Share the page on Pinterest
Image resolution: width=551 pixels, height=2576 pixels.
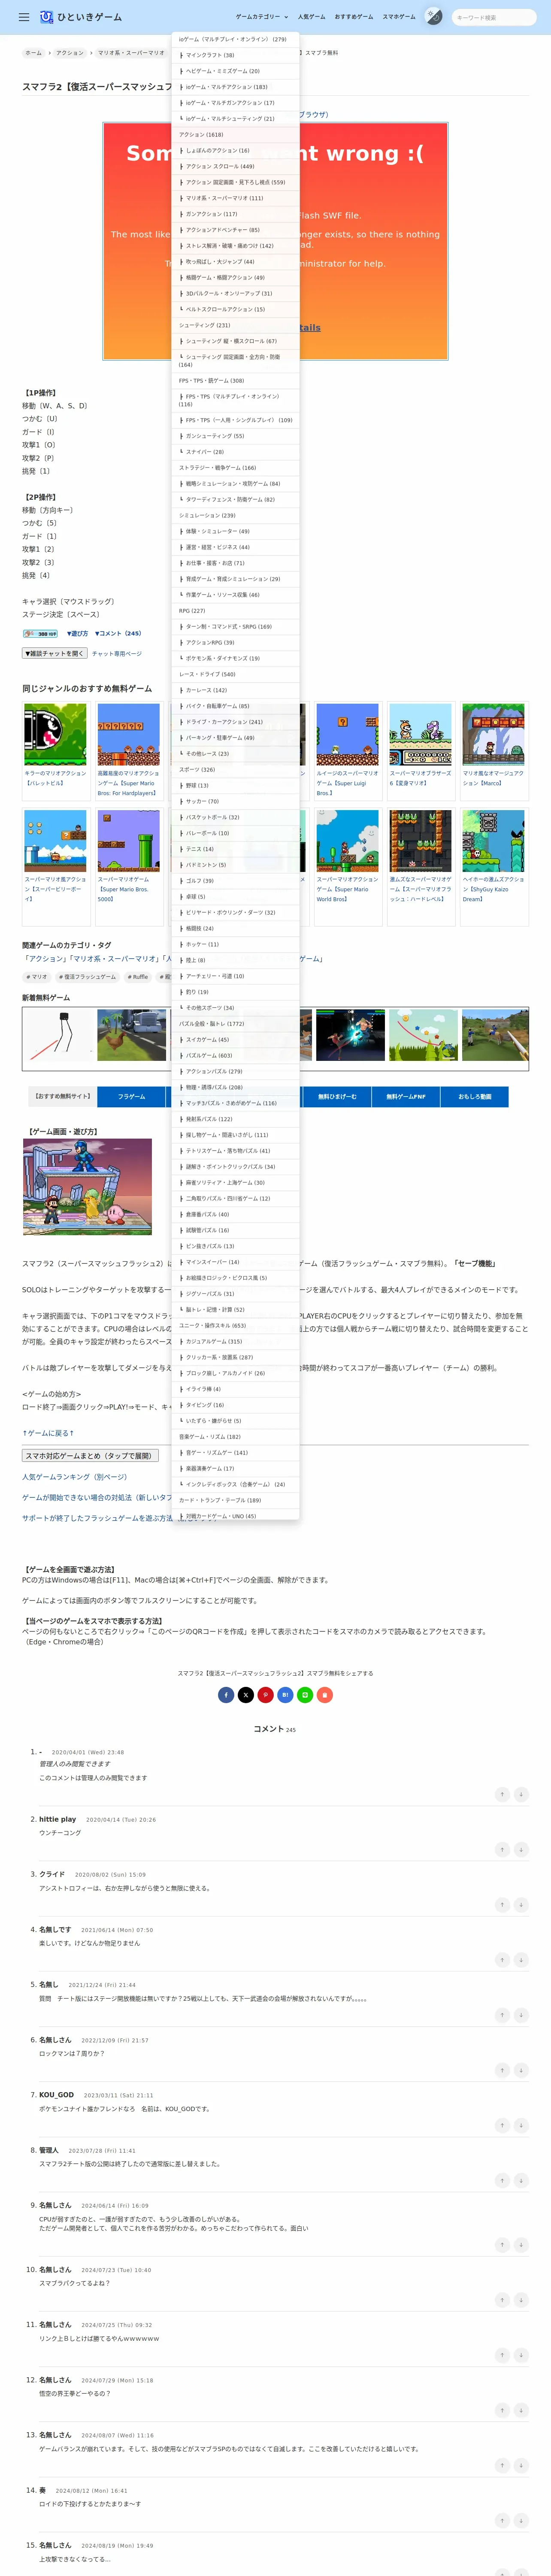pyautogui.click(x=266, y=1695)
